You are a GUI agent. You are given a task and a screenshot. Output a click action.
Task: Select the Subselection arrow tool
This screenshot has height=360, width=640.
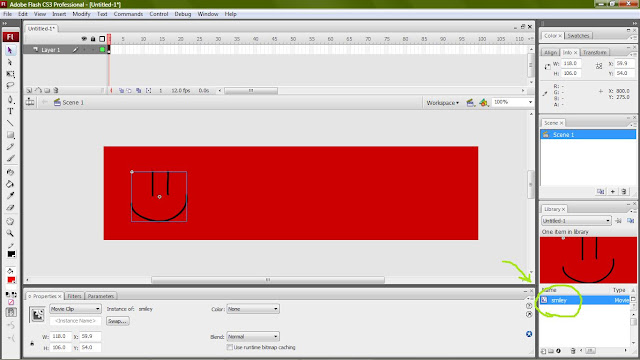(11, 62)
